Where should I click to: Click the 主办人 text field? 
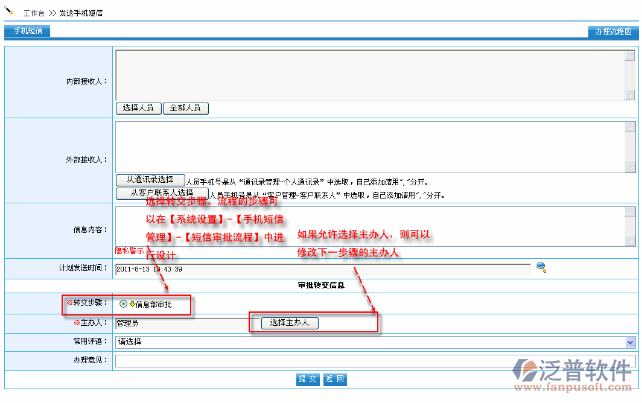click(180, 323)
